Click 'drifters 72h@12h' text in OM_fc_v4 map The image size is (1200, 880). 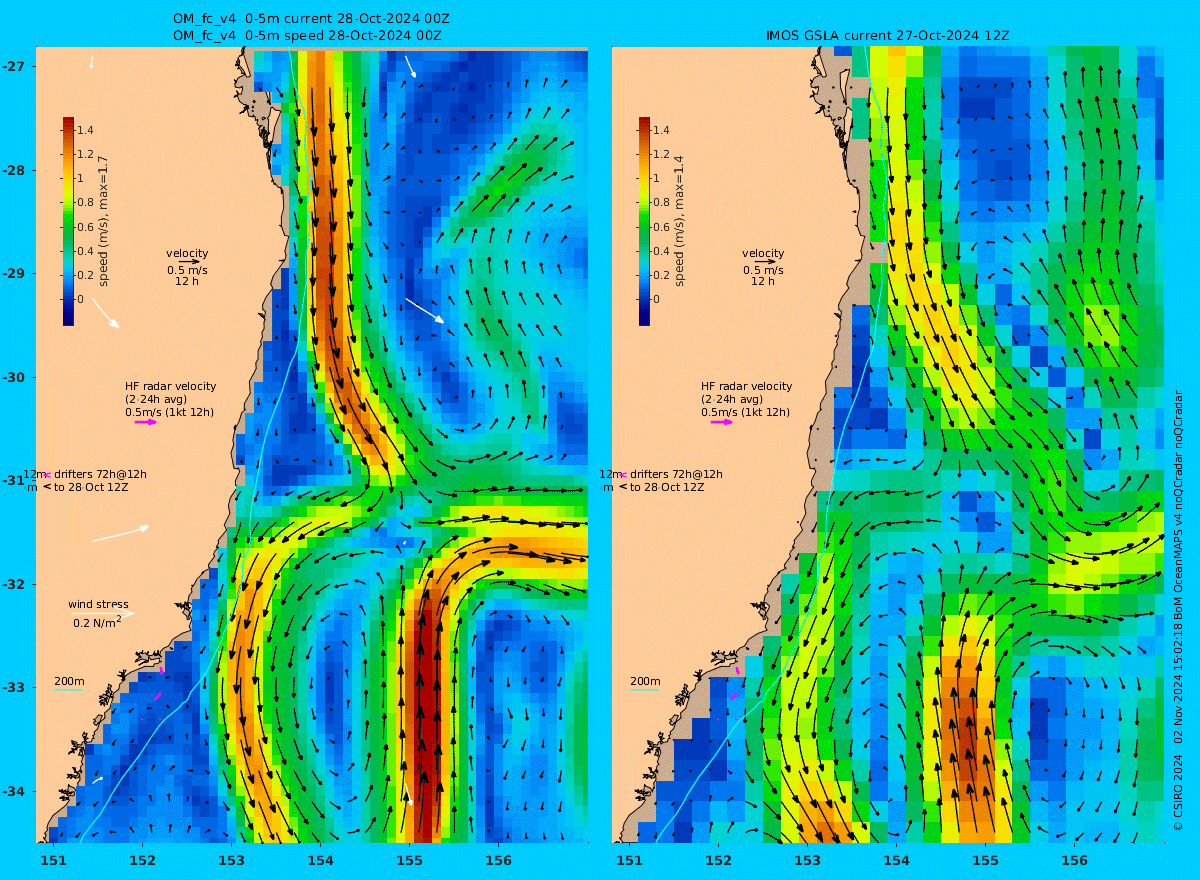[101, 474]
